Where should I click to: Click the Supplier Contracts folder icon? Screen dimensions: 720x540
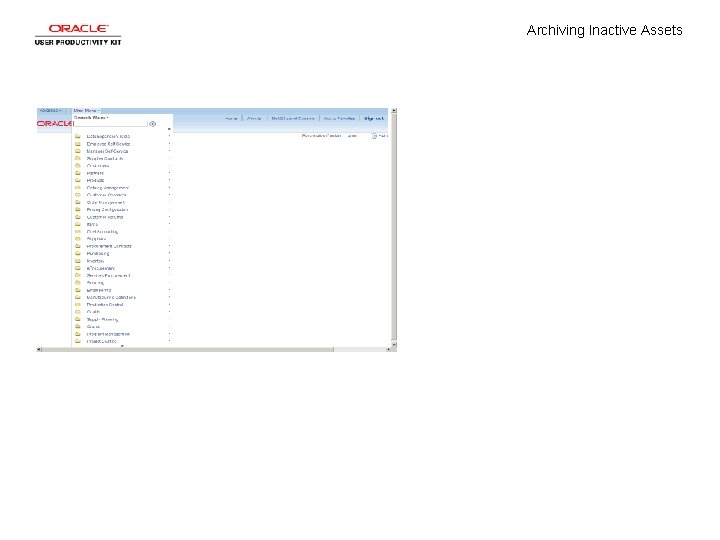[x=78, y=158]
